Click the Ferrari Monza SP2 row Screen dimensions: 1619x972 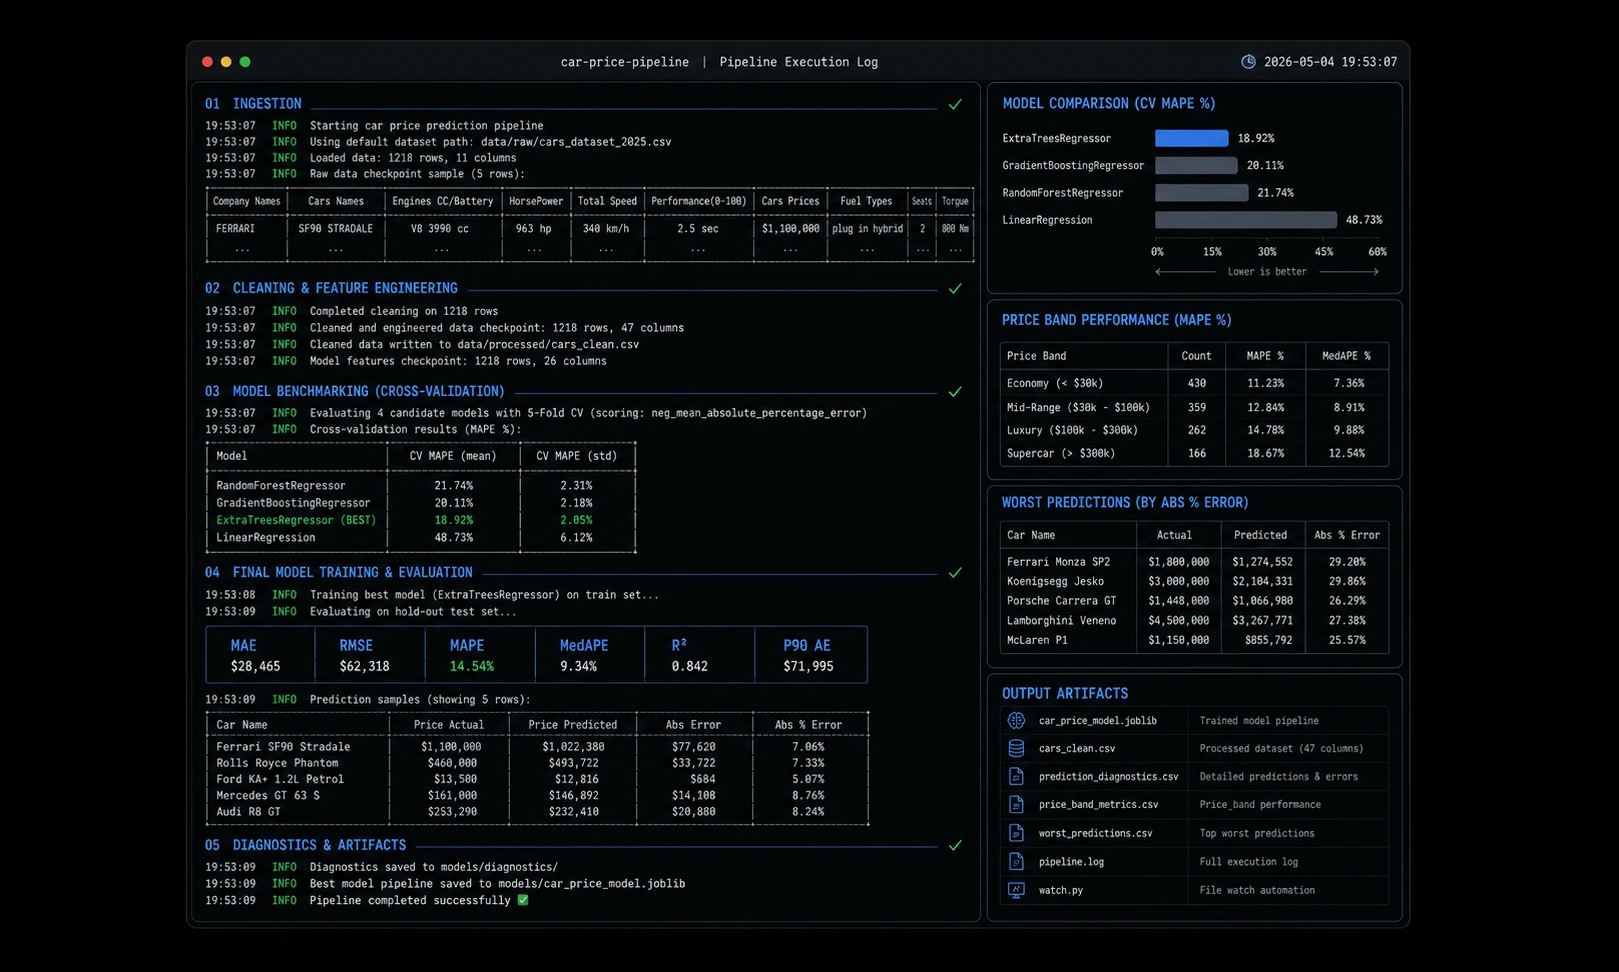click(1194, 562)
